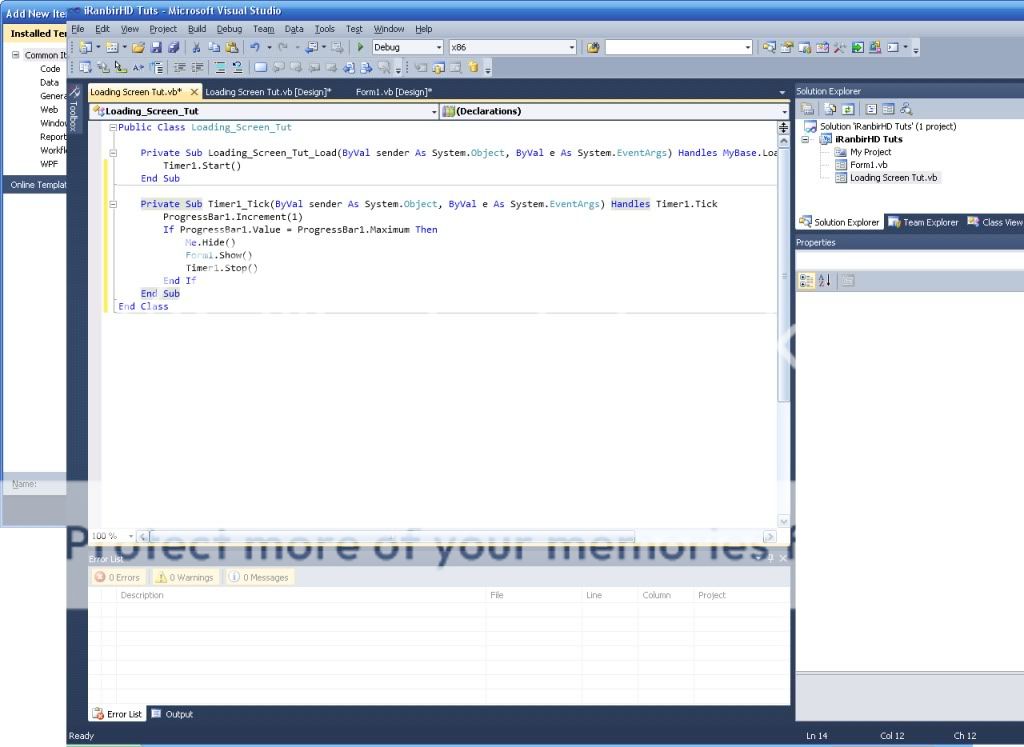Click Refresh icon in Solution Explorer toolbar
Image resolution: width=1024 pixels, height=747 pixels.
pos(846,109)
